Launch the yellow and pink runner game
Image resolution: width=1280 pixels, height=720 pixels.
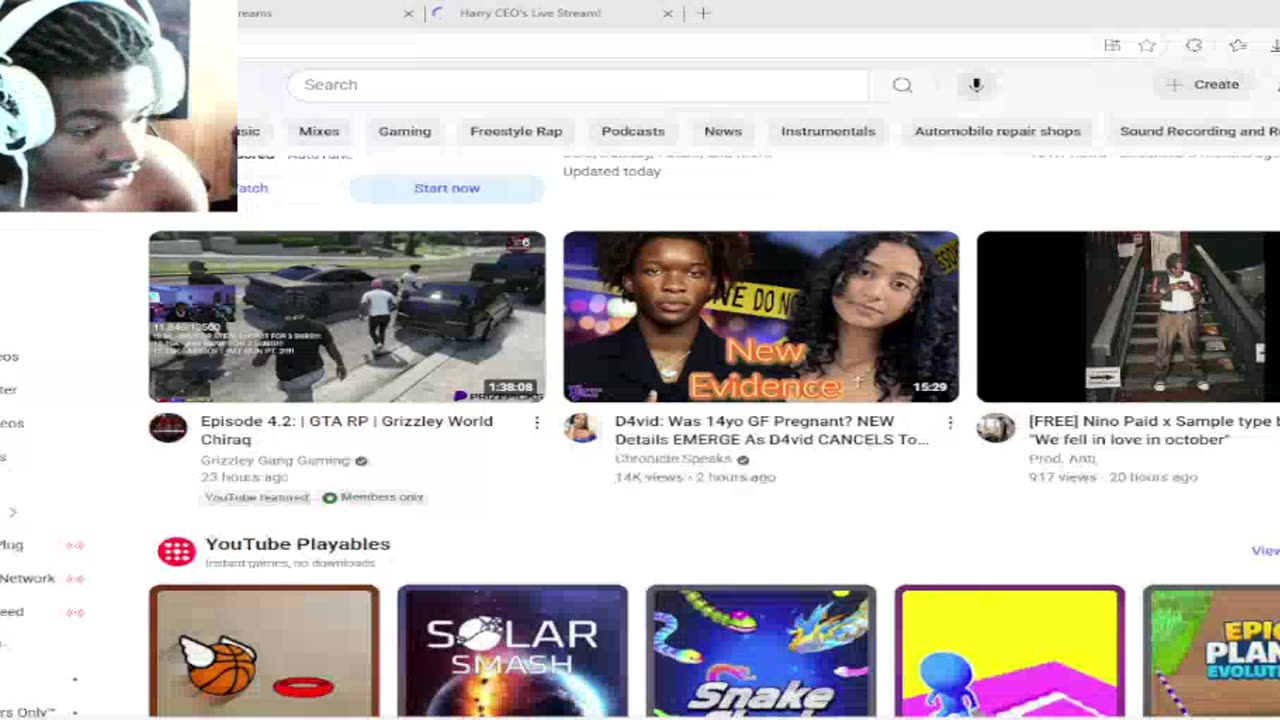[1009, 652]
